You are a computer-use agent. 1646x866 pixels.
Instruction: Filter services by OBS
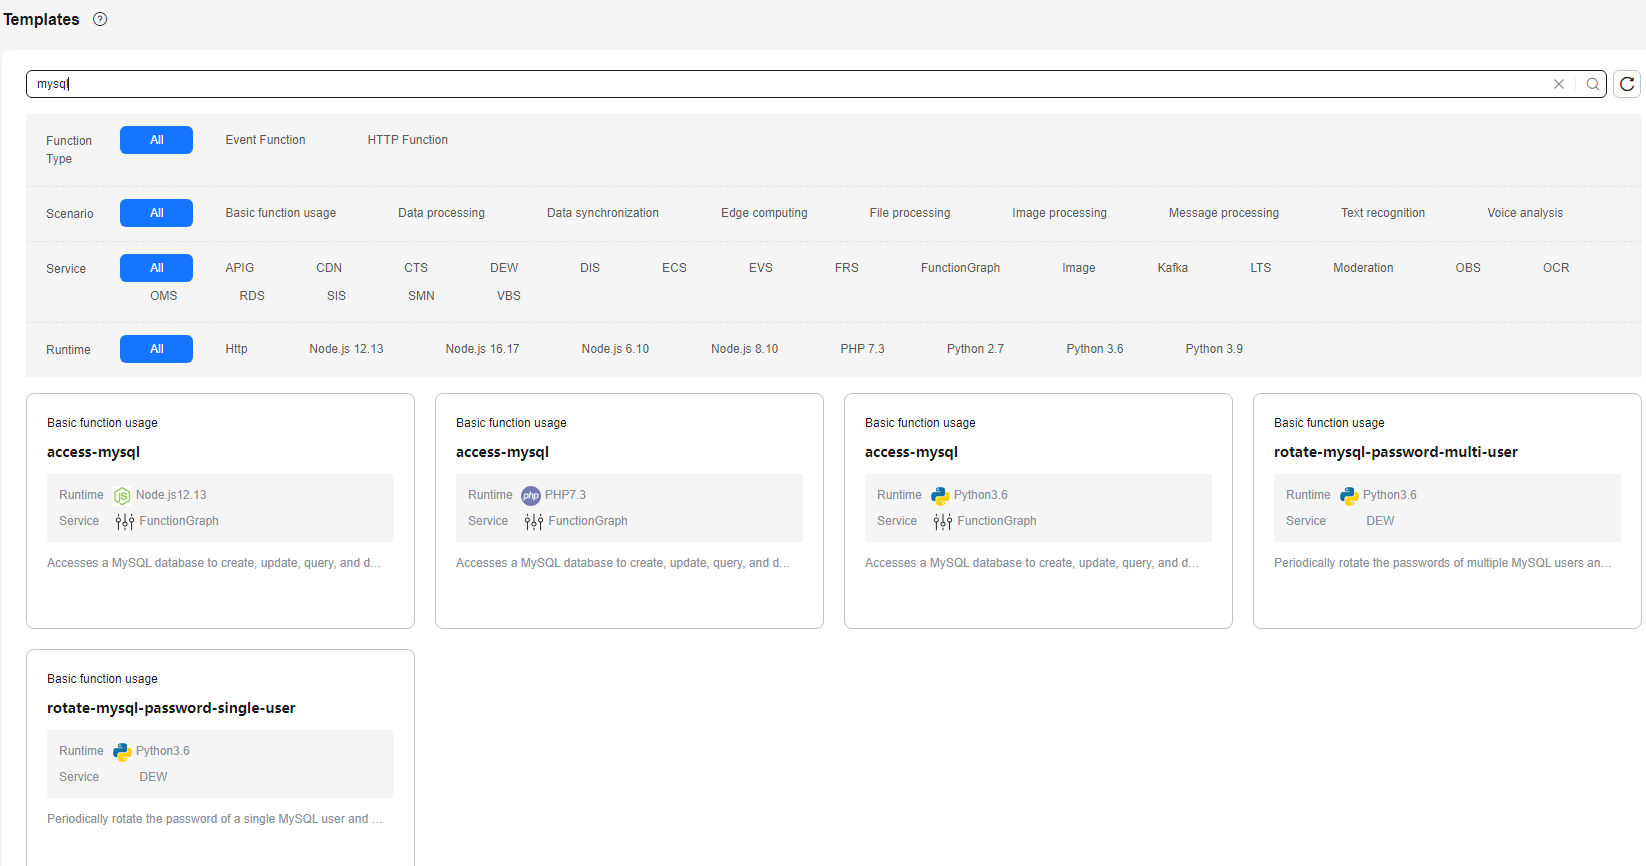click(x=1468, y=268)
